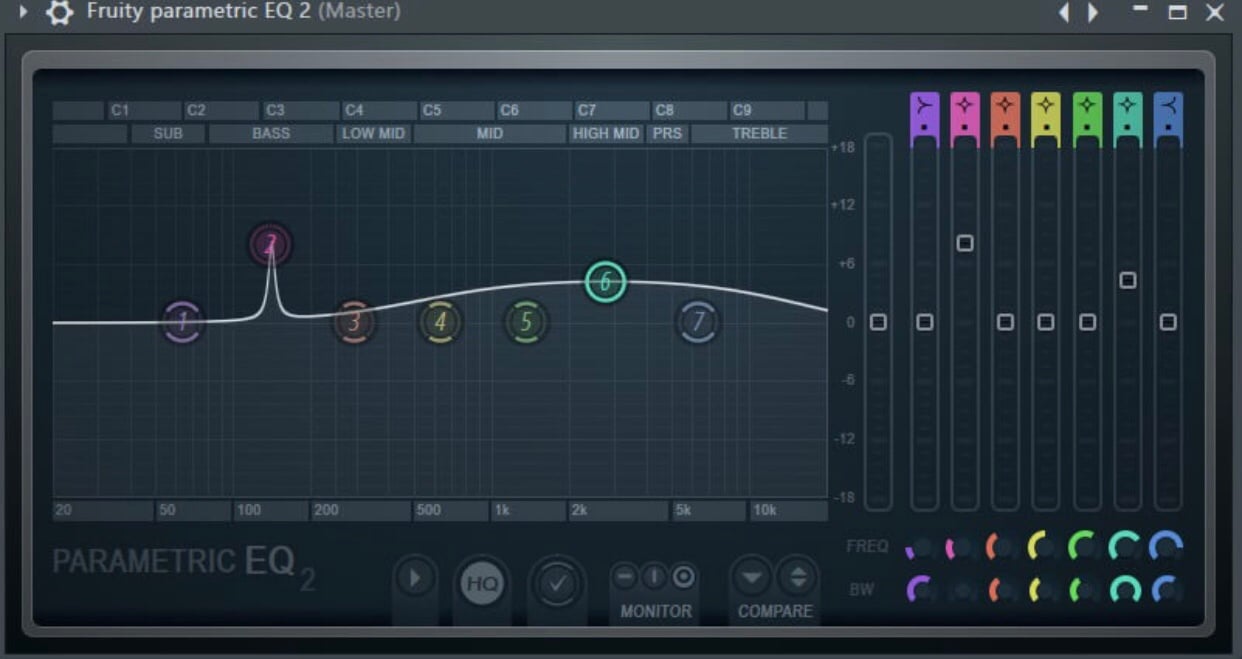Click the main level slider handle
1242x659 pixels.
pyautogui.click(x=878, y=322)
